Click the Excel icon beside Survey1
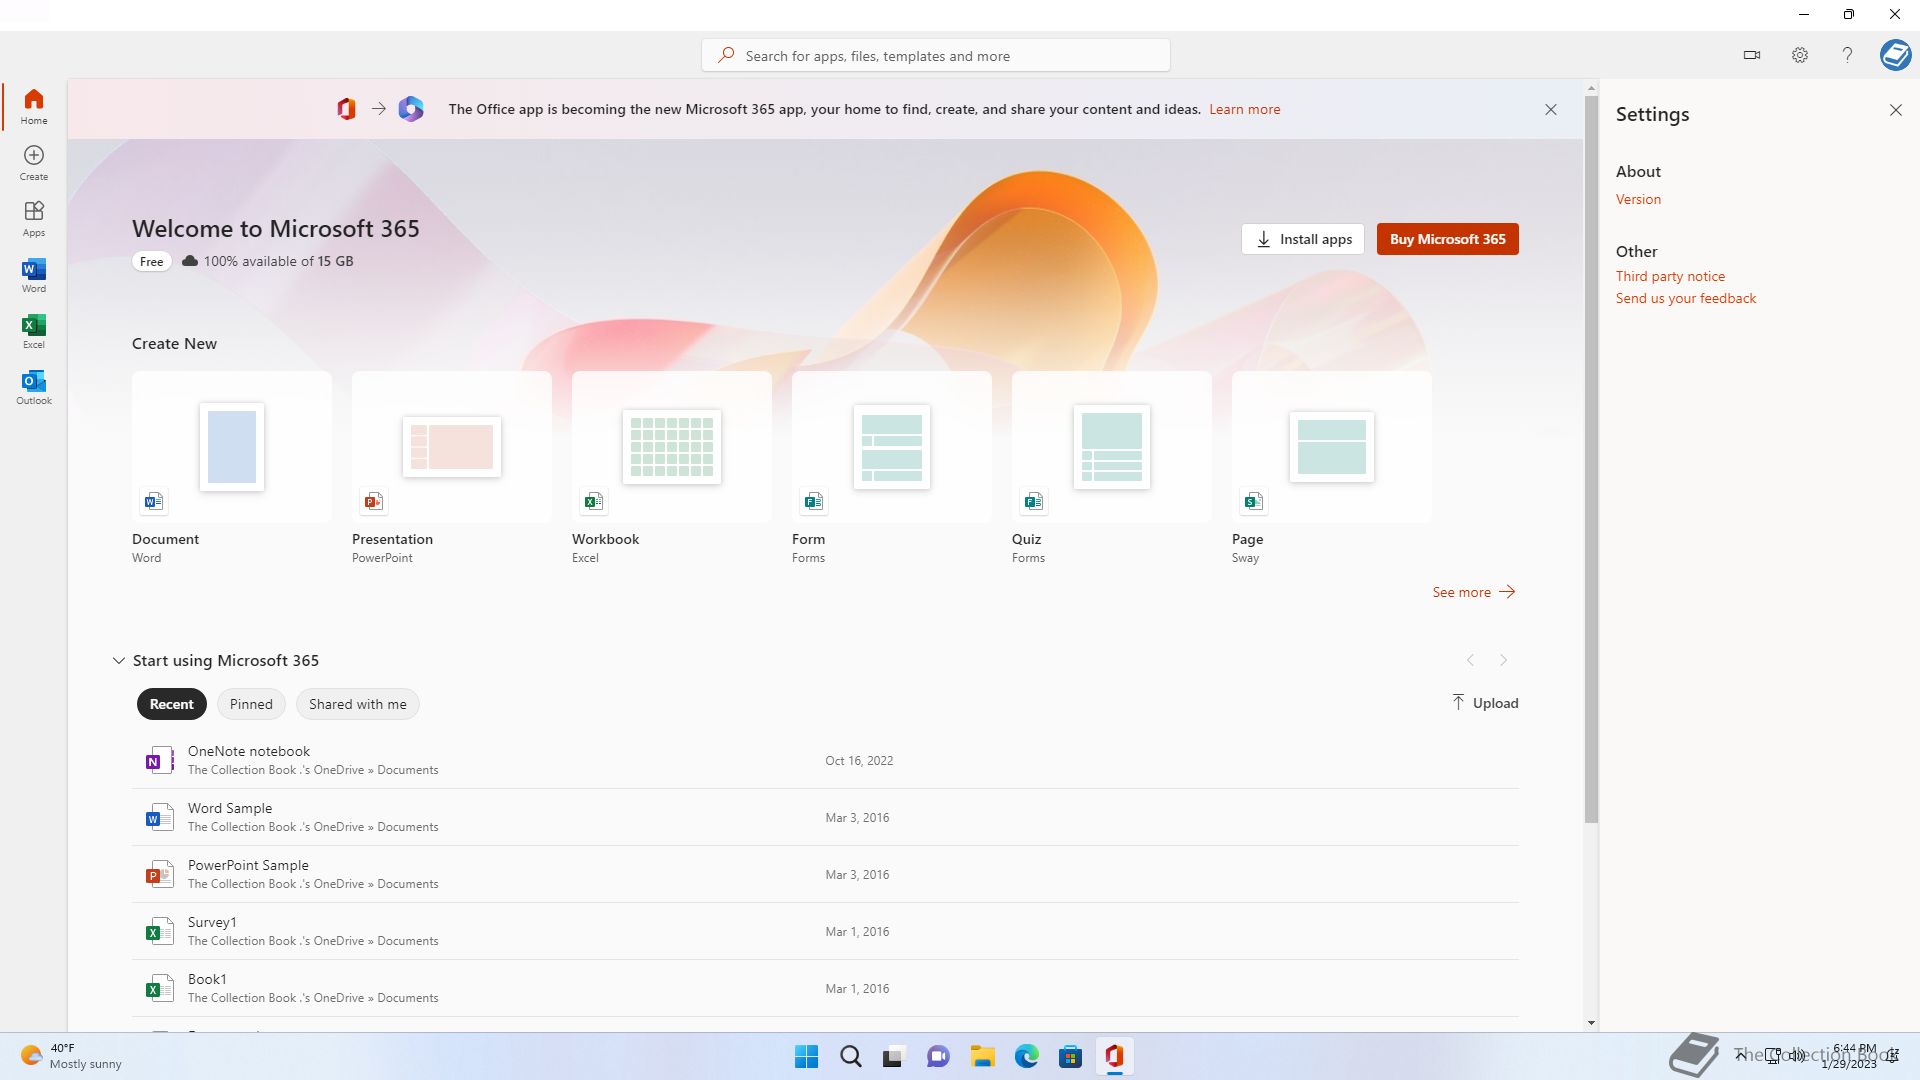1920x1080 pixels. tap(158, 932)
